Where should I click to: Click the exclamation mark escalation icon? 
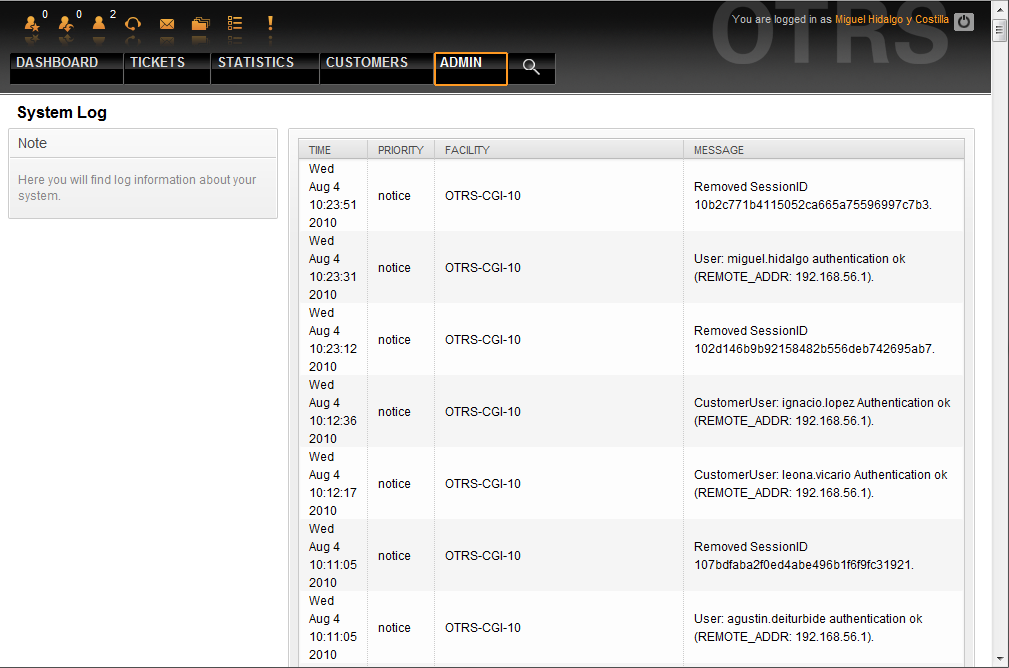pyautogui.click(x=270, y=23)
